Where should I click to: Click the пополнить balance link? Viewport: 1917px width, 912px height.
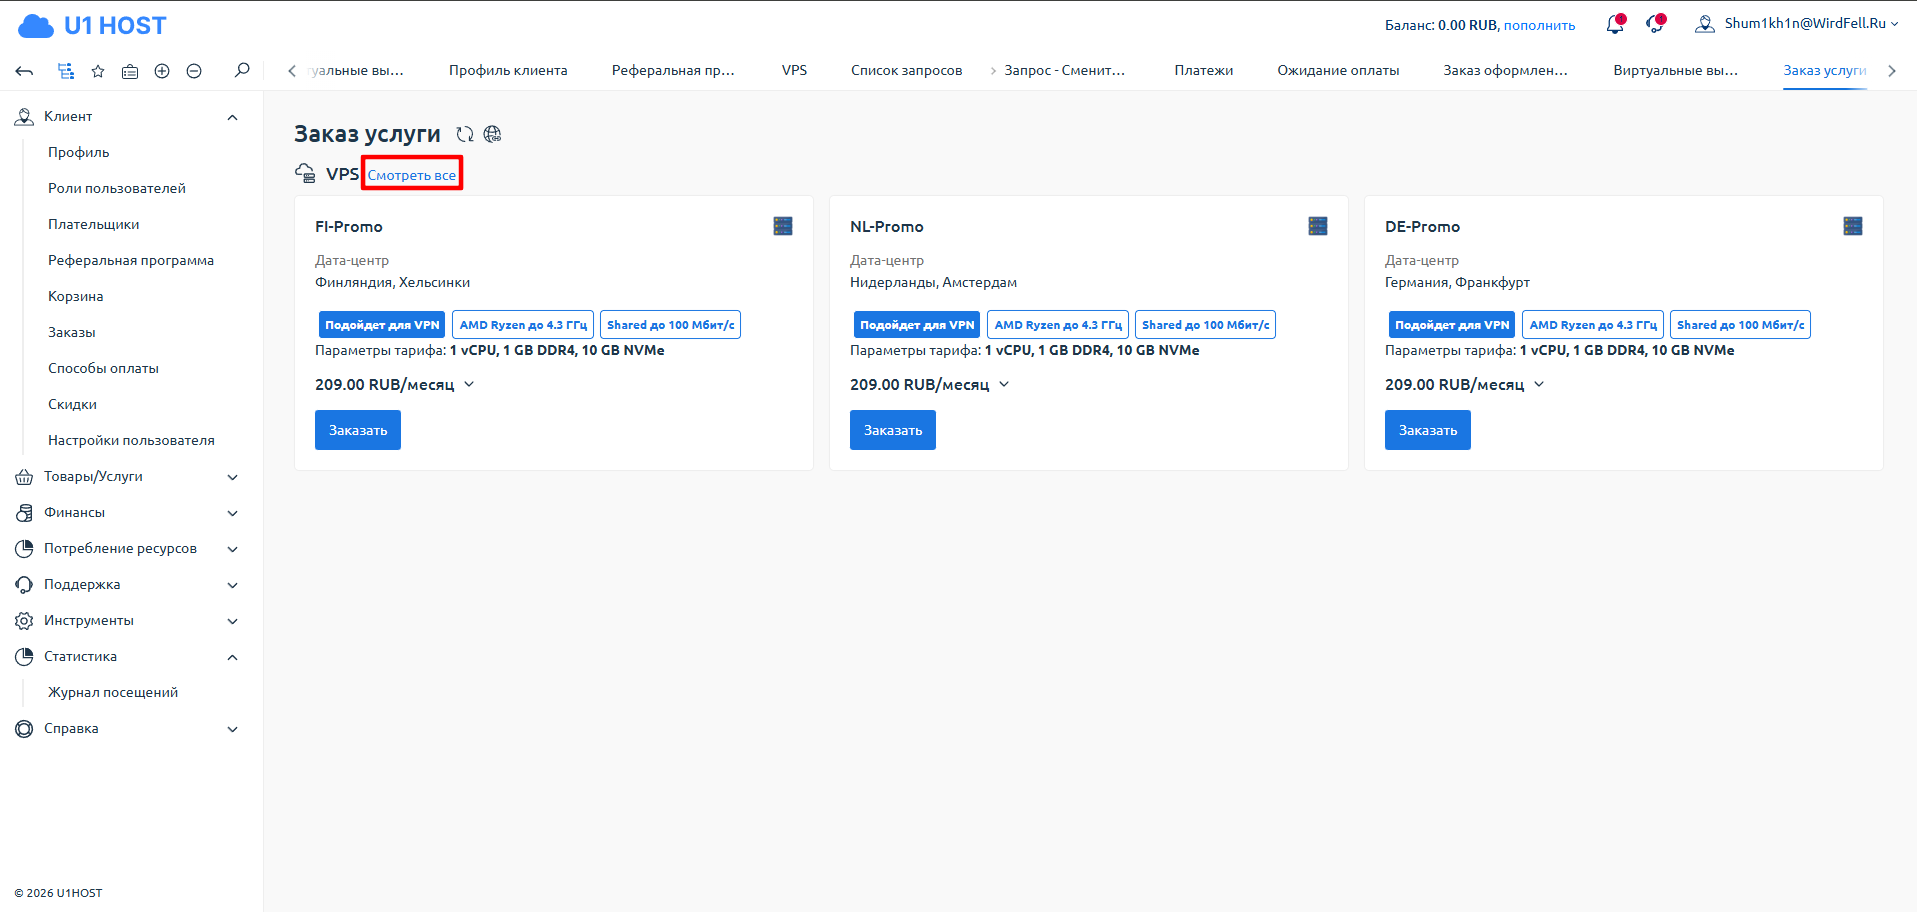[x=1540, y=25]
